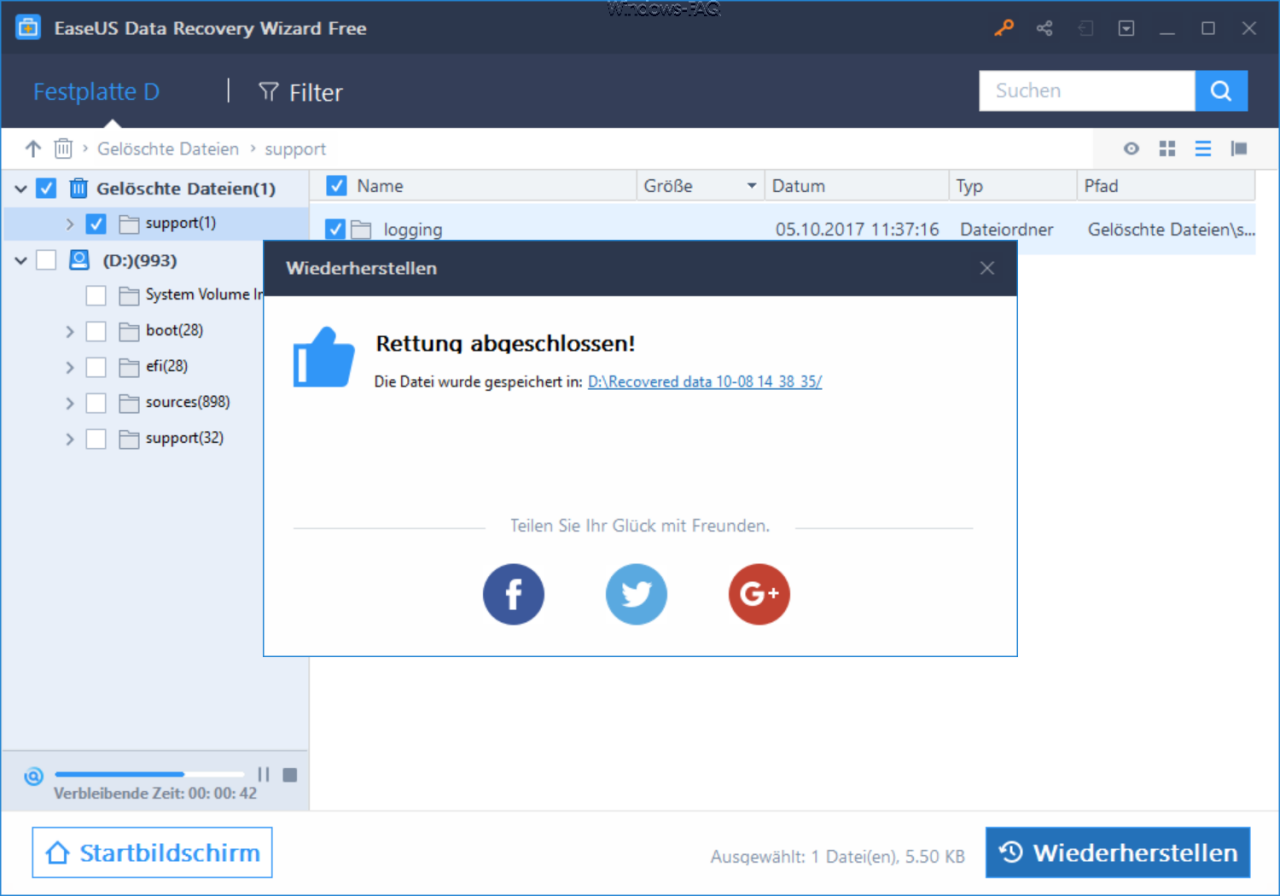The height and width of the screenshot is (896, 1280).
Task: Uncheck the logging folder checkbox
Action: point(336,230)
